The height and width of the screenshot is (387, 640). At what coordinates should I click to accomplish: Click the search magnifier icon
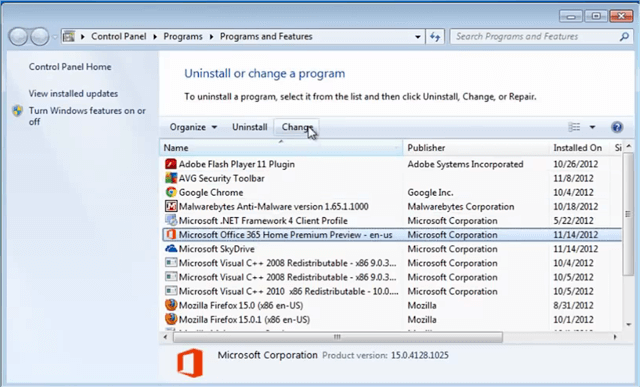click(624, 37)
